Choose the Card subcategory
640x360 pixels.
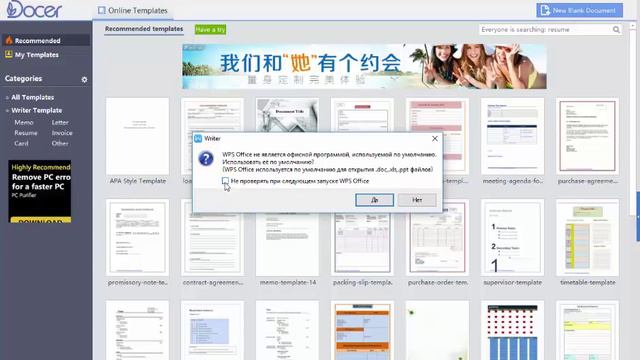click(21, 143)
